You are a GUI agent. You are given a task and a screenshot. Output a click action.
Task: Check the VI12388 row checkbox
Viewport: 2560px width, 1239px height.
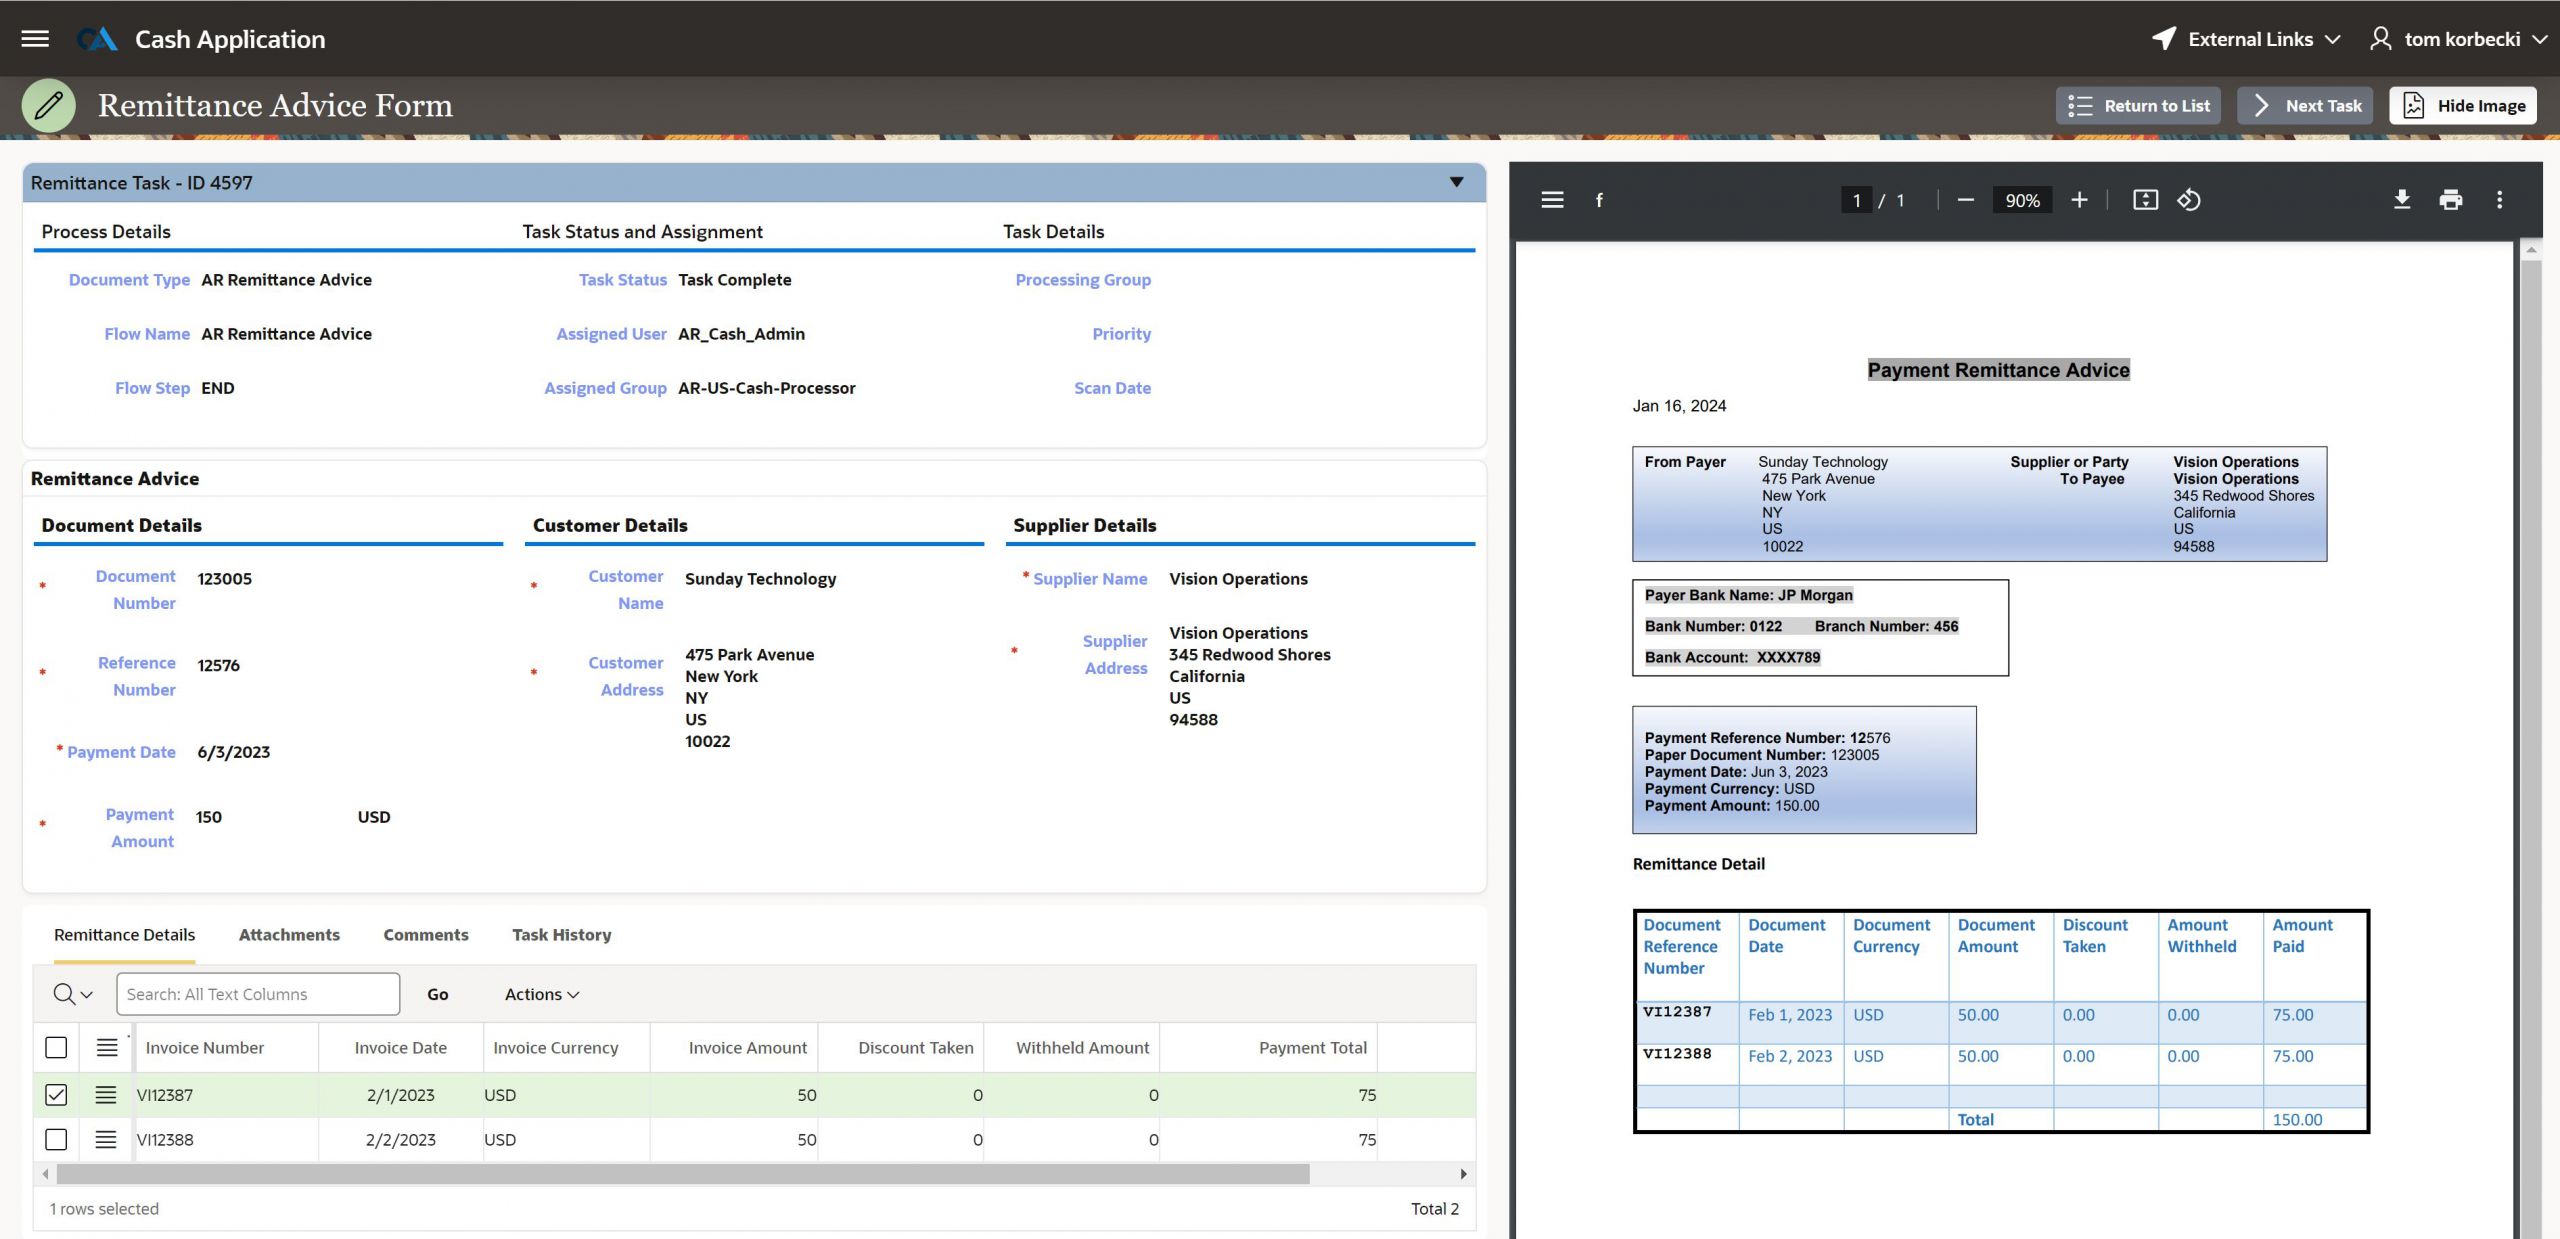[56, 1139]
